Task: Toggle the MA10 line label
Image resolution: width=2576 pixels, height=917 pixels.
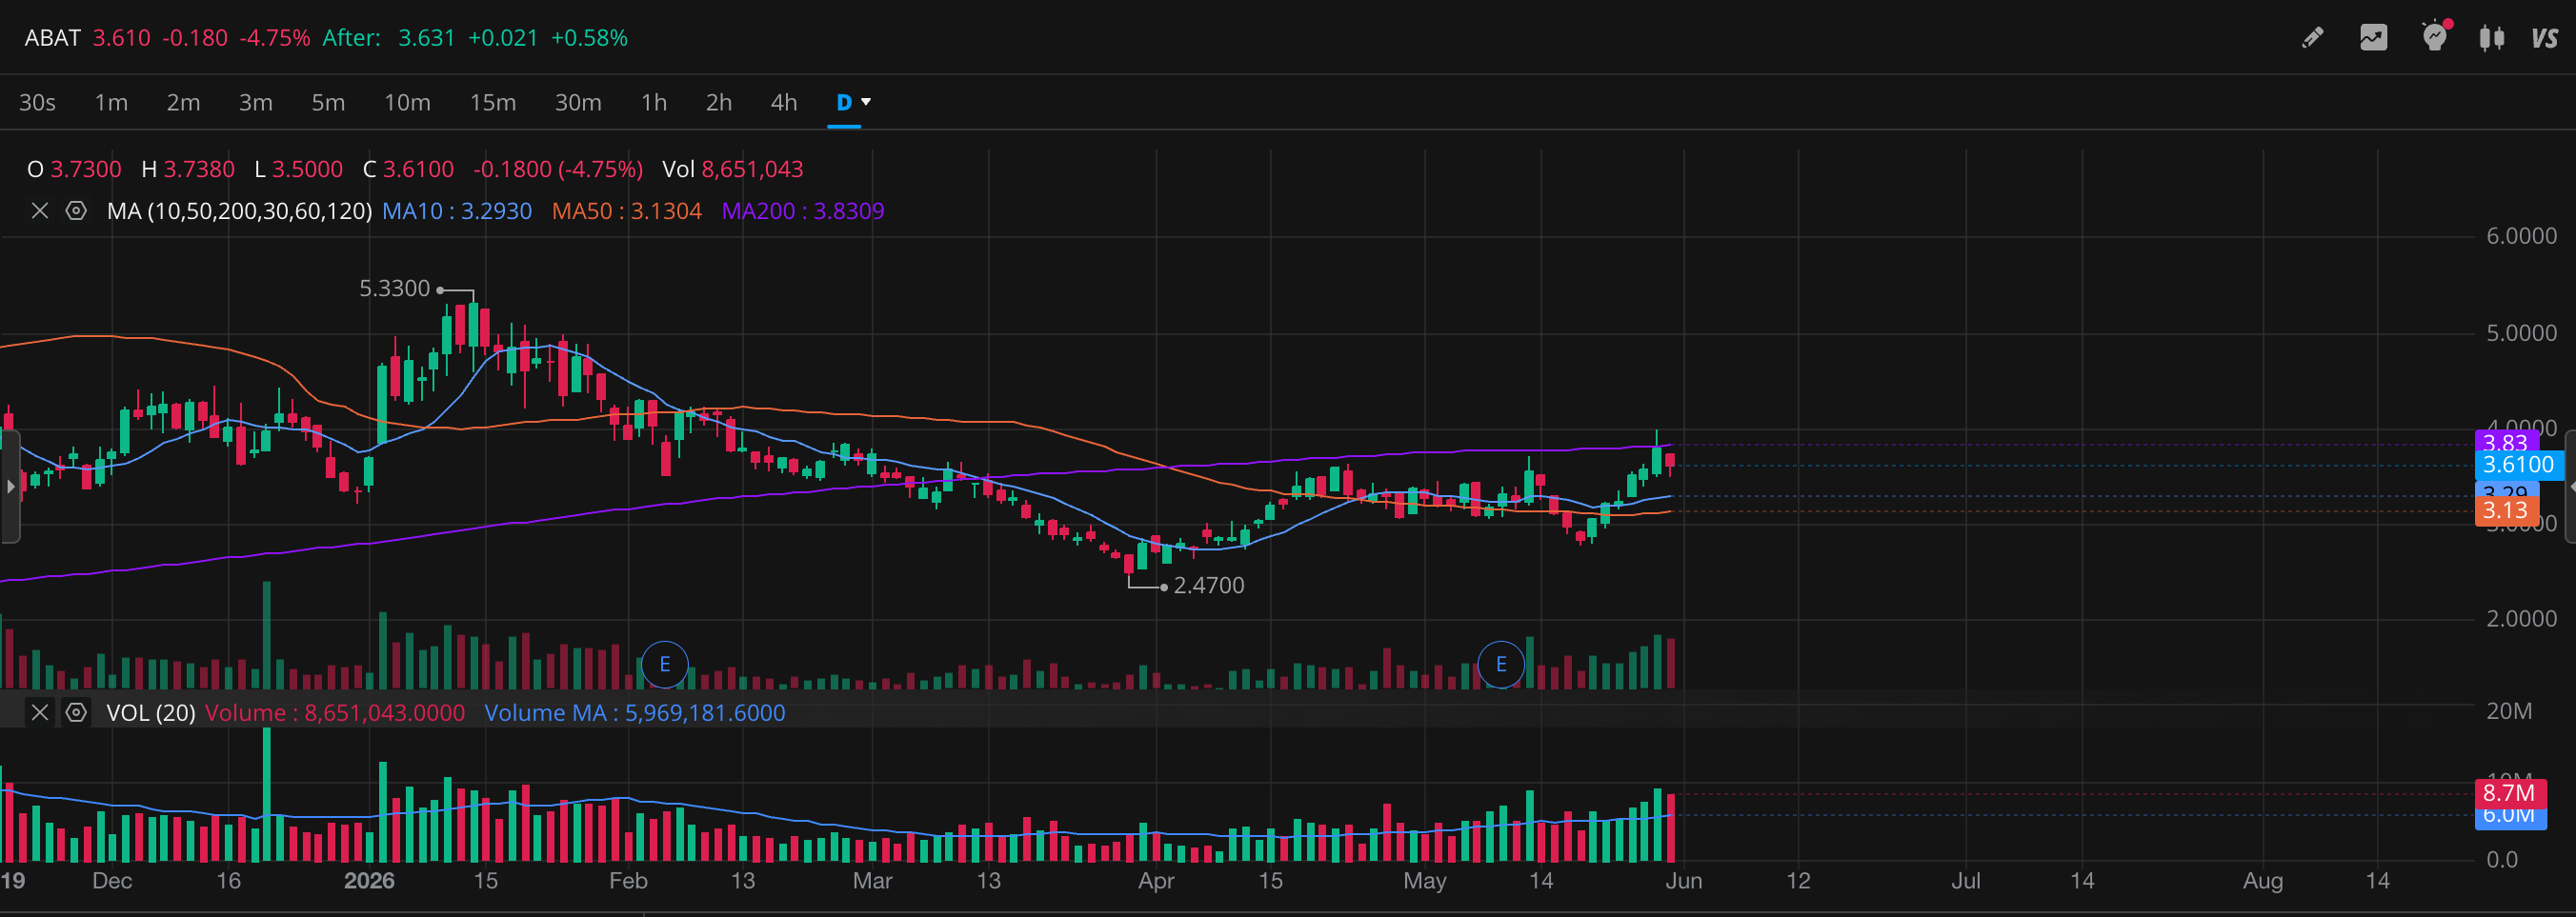Action: click(x=457, y=211)
